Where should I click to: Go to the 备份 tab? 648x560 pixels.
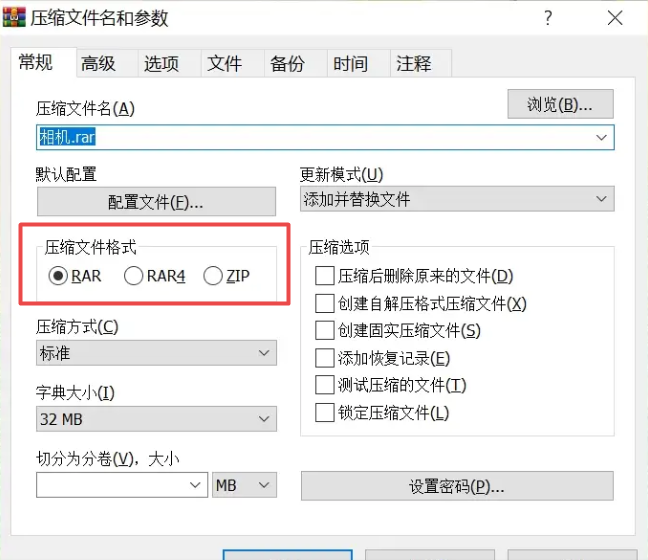296,64
